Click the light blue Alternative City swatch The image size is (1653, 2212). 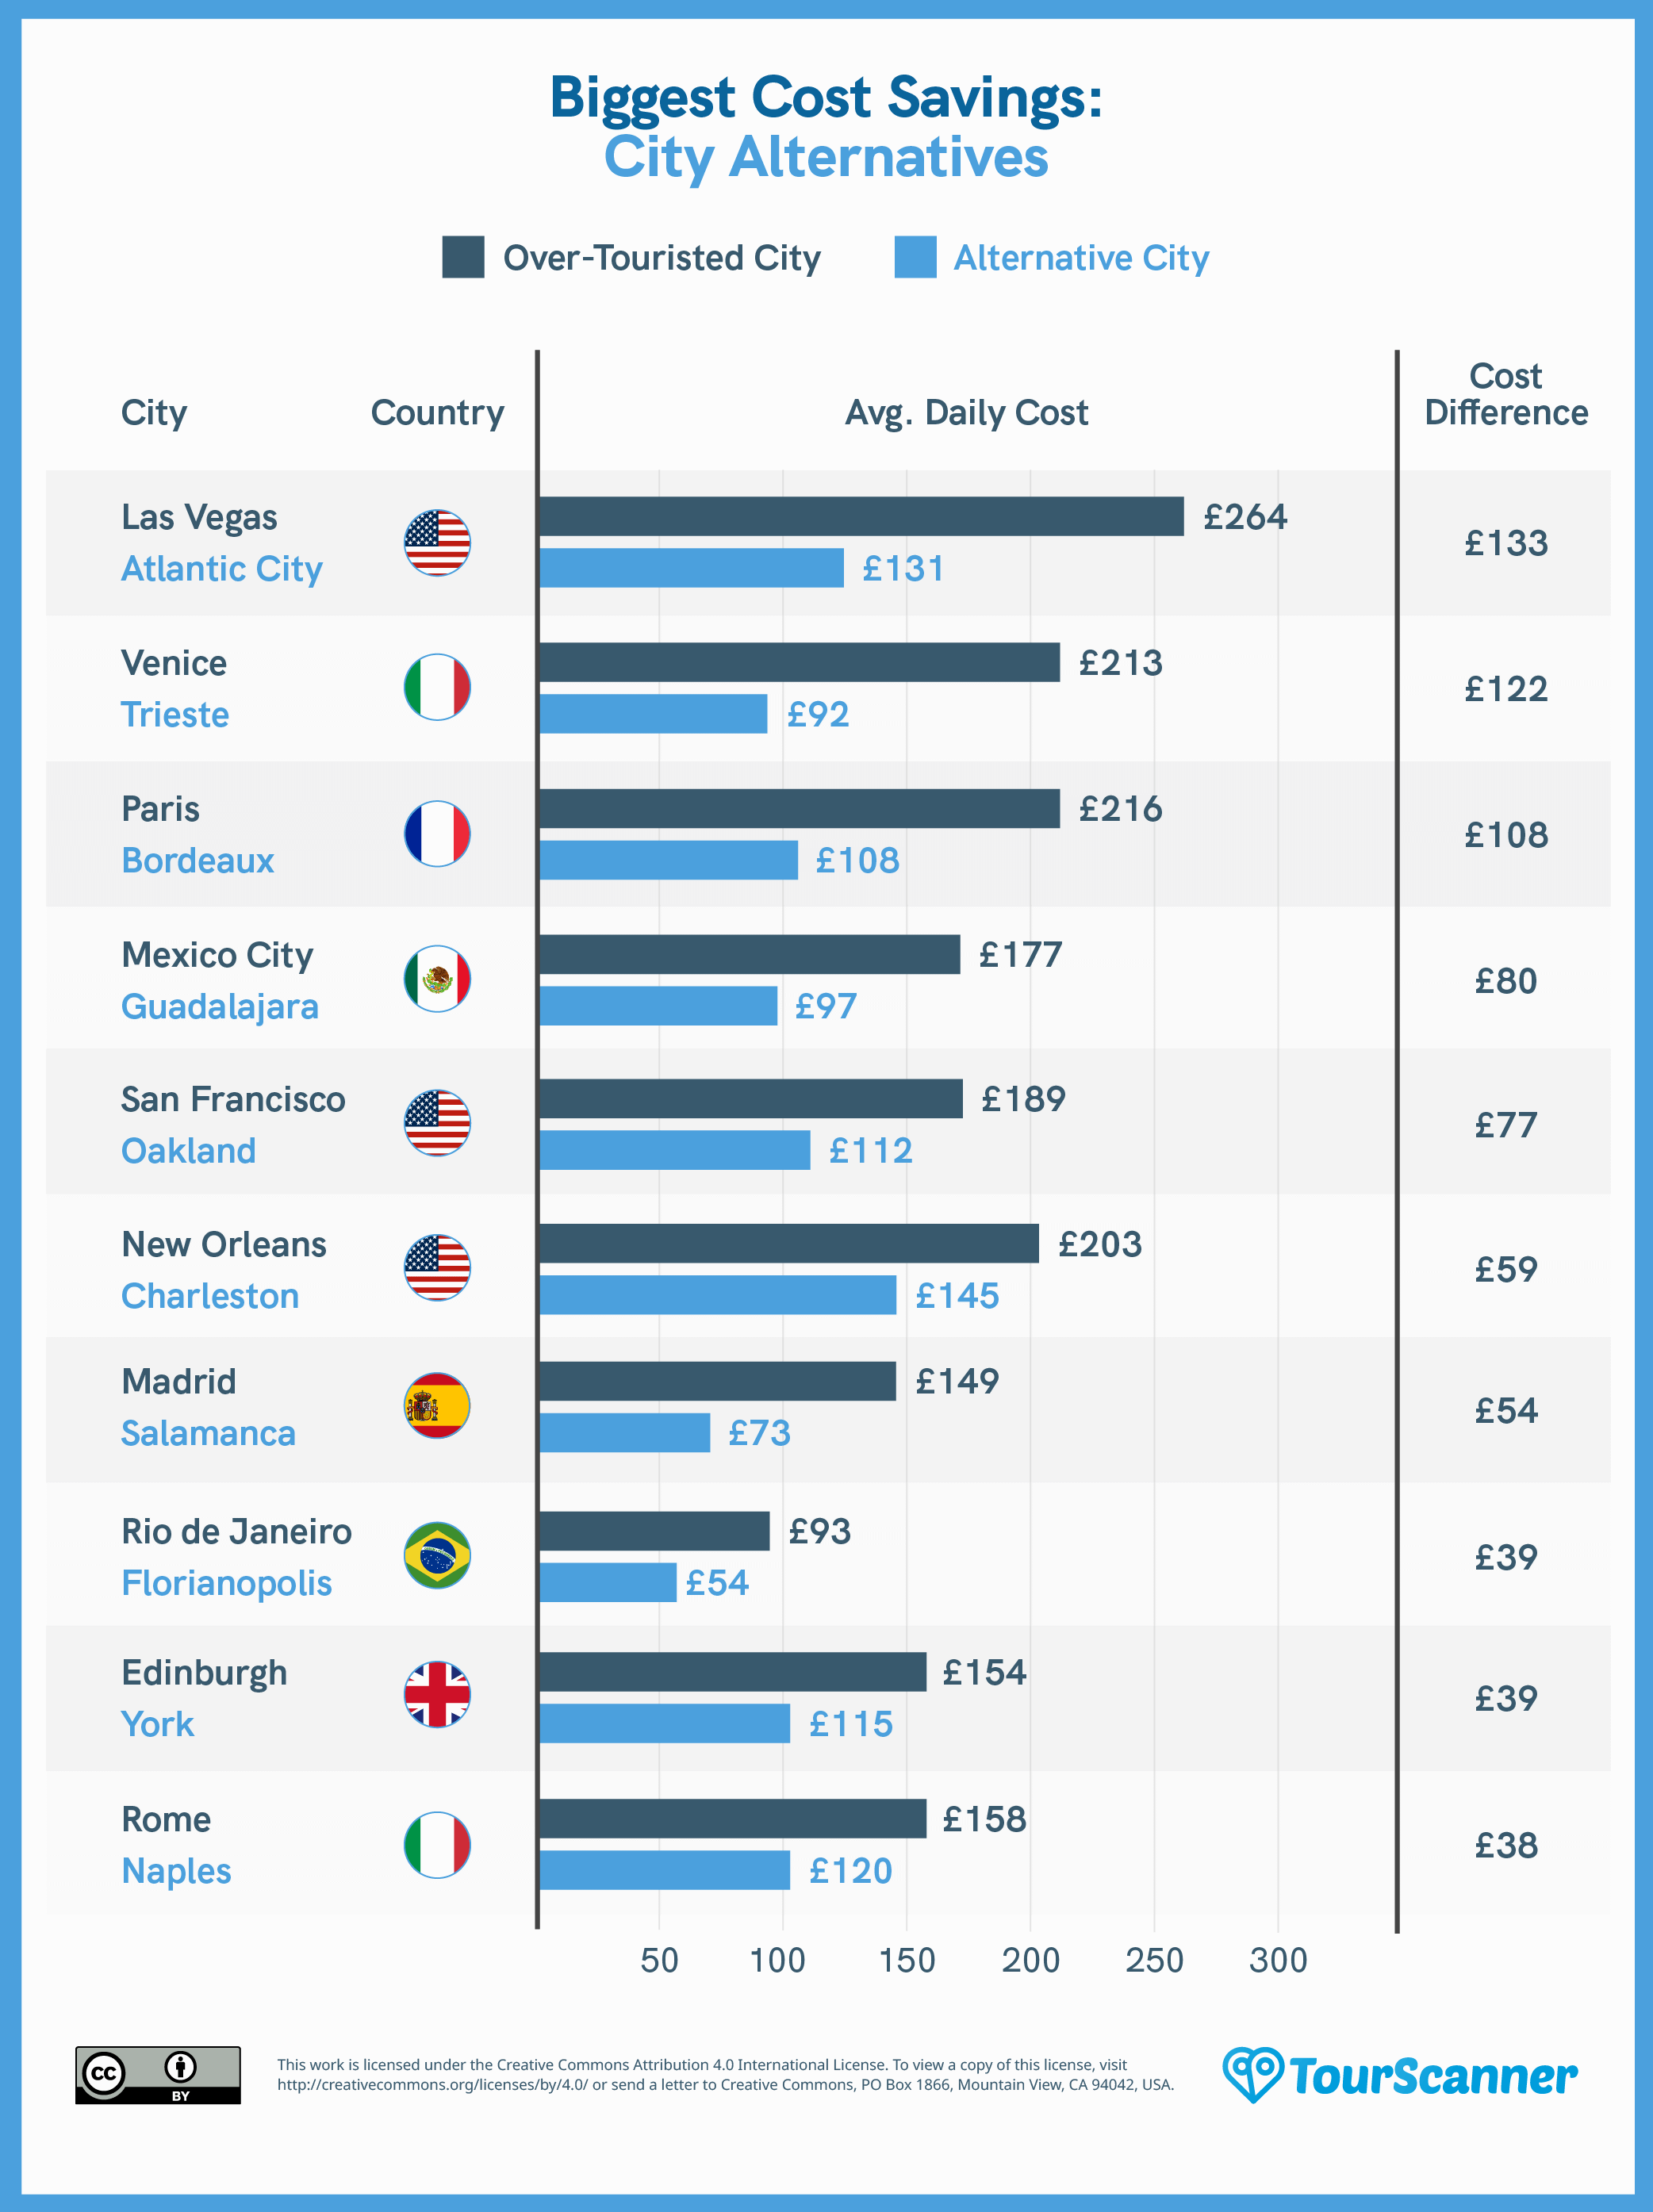pos(915,257)
